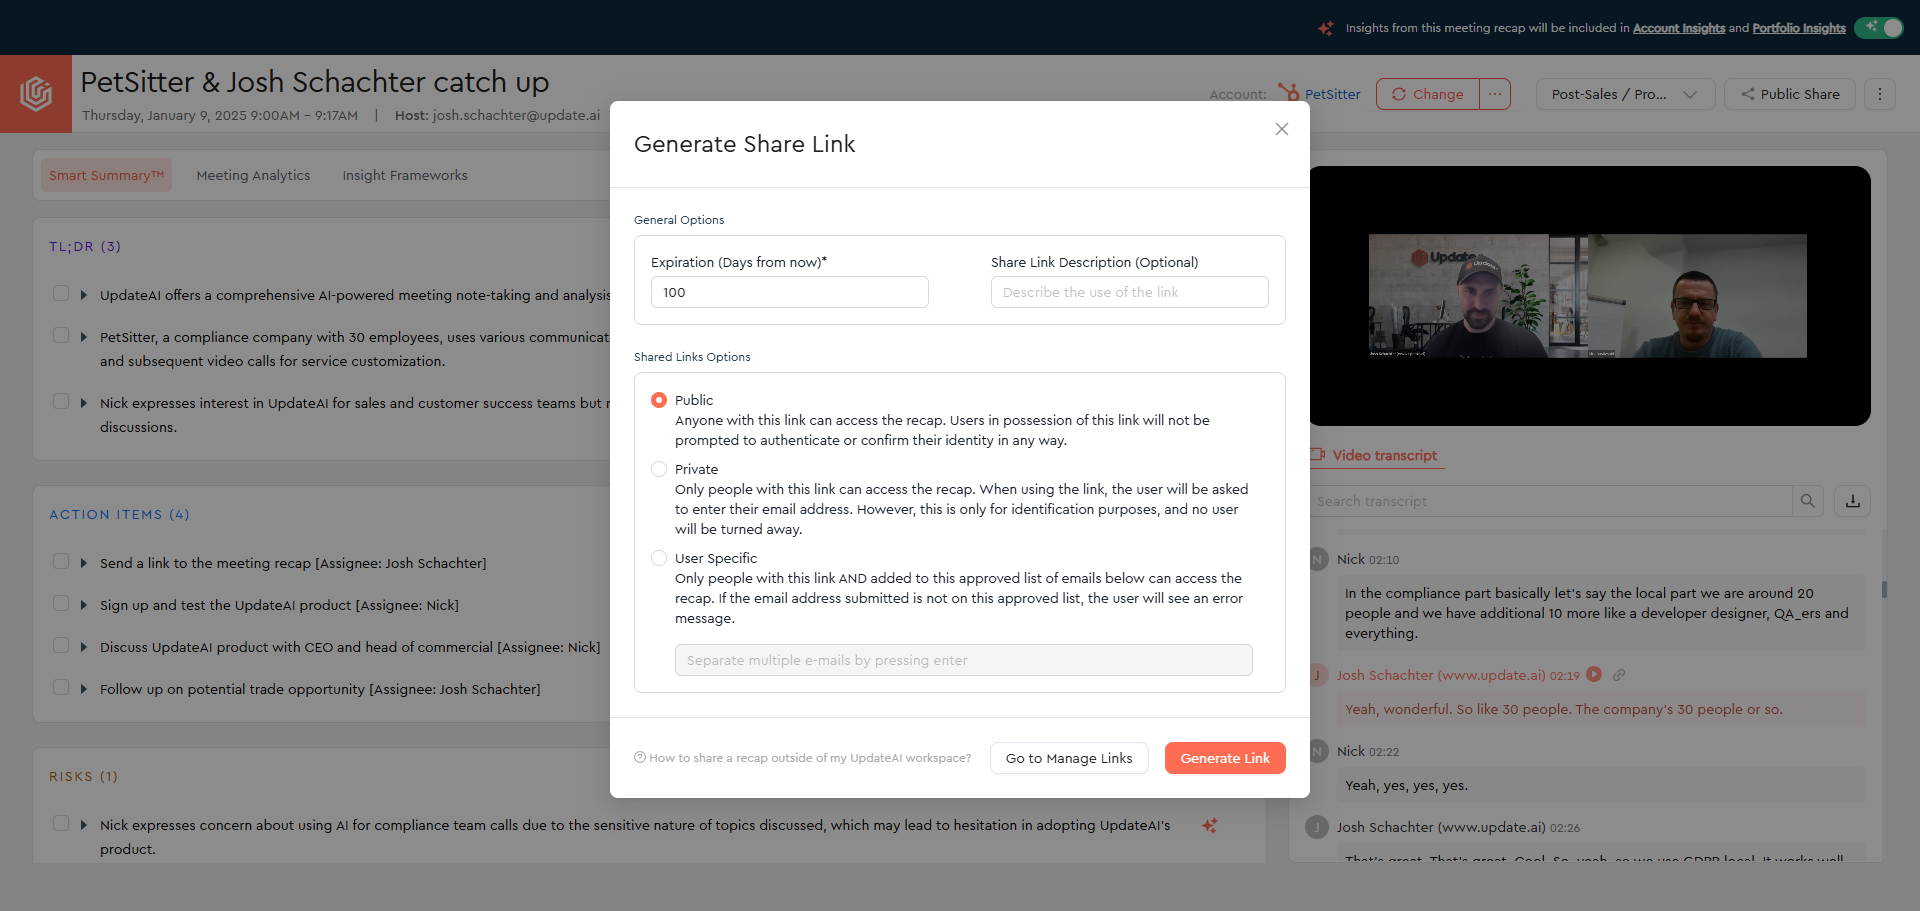Switch to the Smart Summary tab
This screenshot has height=911, width=1920.
click(107, 175)
